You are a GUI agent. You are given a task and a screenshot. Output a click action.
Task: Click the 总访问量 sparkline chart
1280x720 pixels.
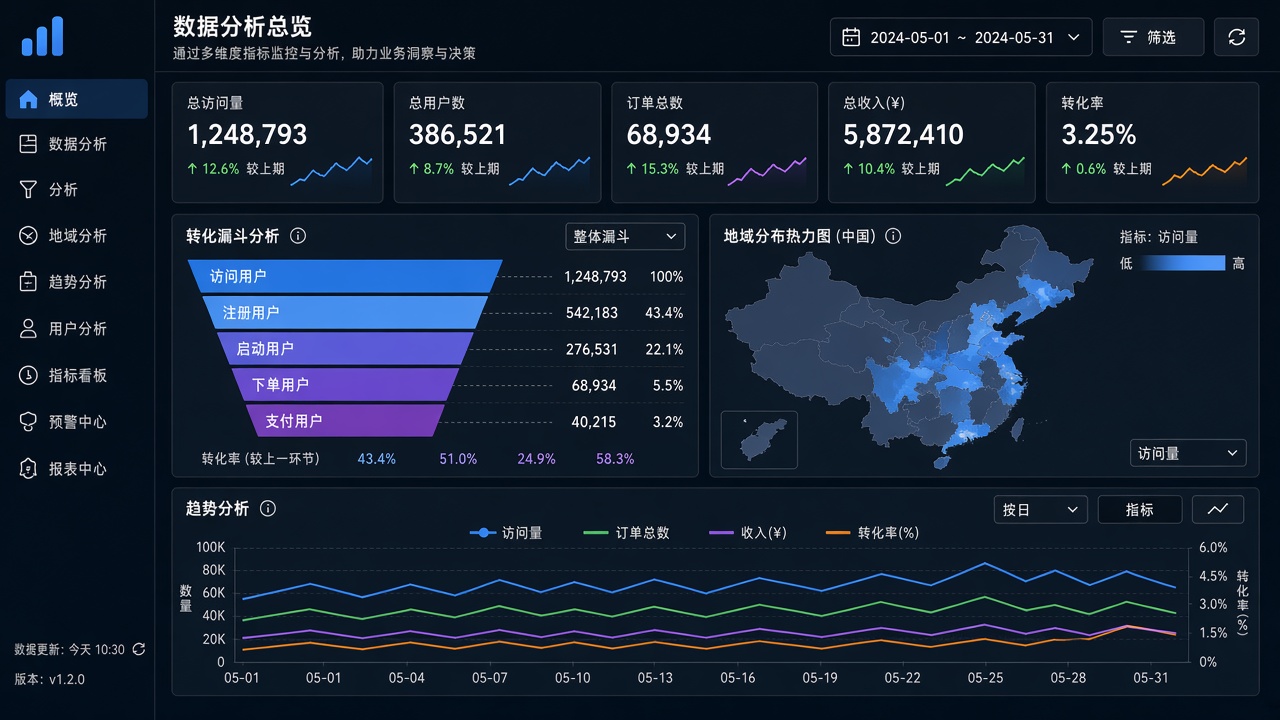[331, 171]
